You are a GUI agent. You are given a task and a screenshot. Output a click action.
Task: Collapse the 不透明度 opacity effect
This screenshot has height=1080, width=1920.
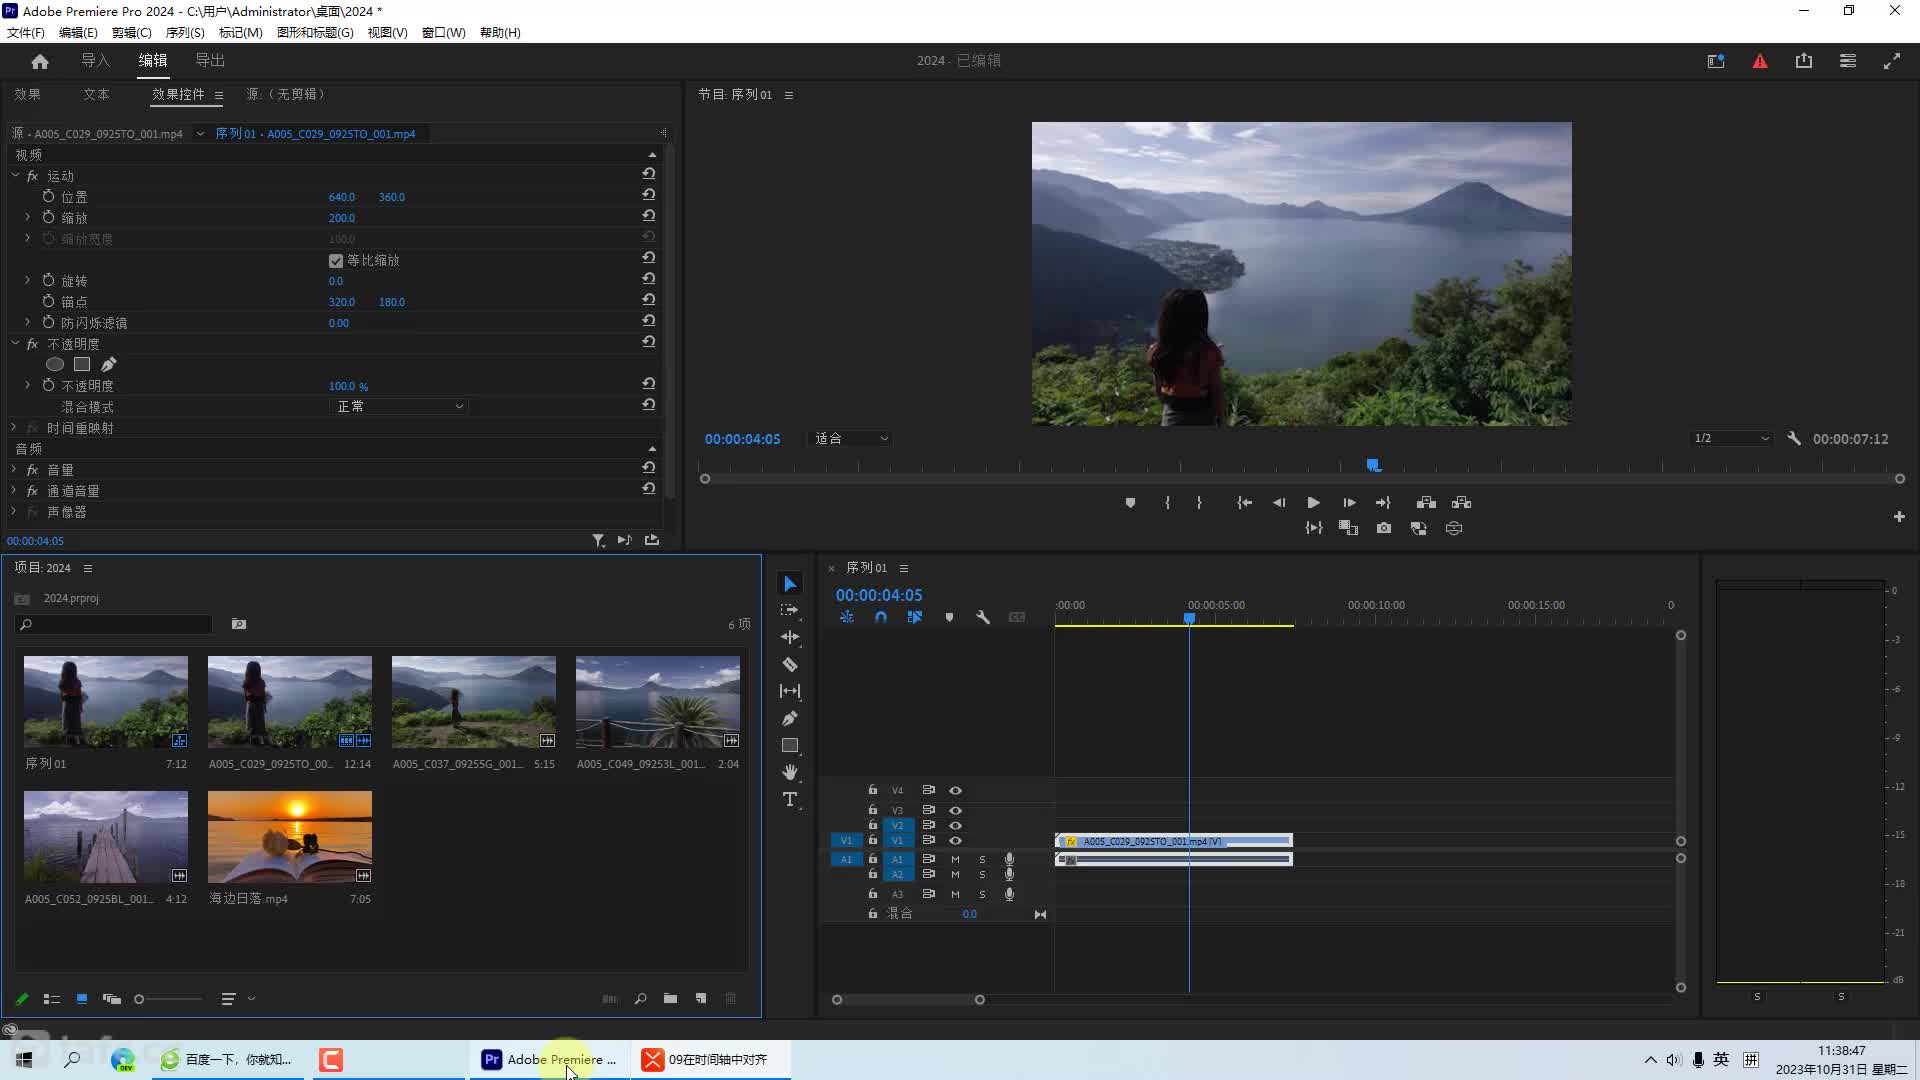coord(15,343)
